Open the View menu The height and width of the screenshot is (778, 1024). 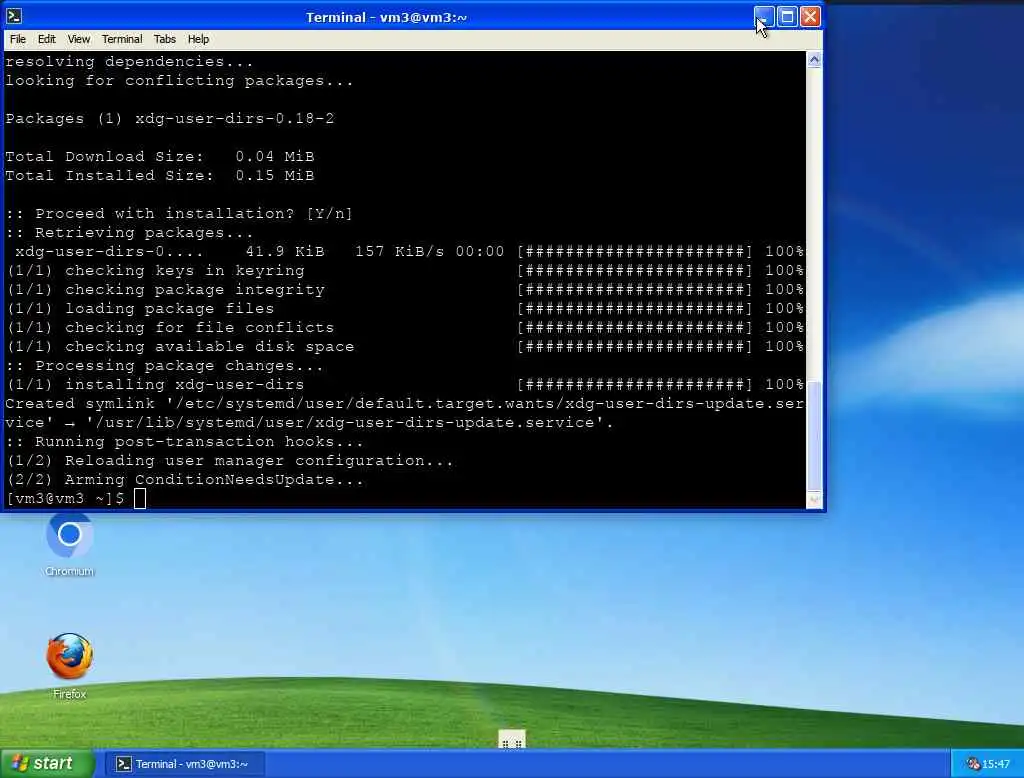pos(78,39)
